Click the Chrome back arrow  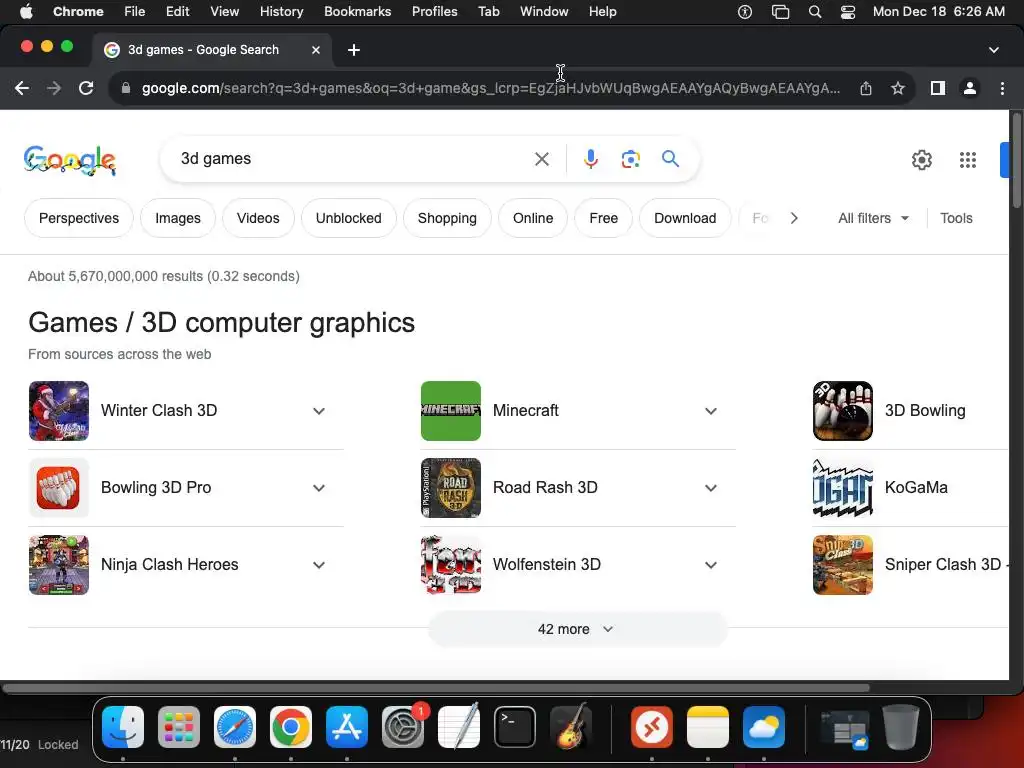pos(22,88)
